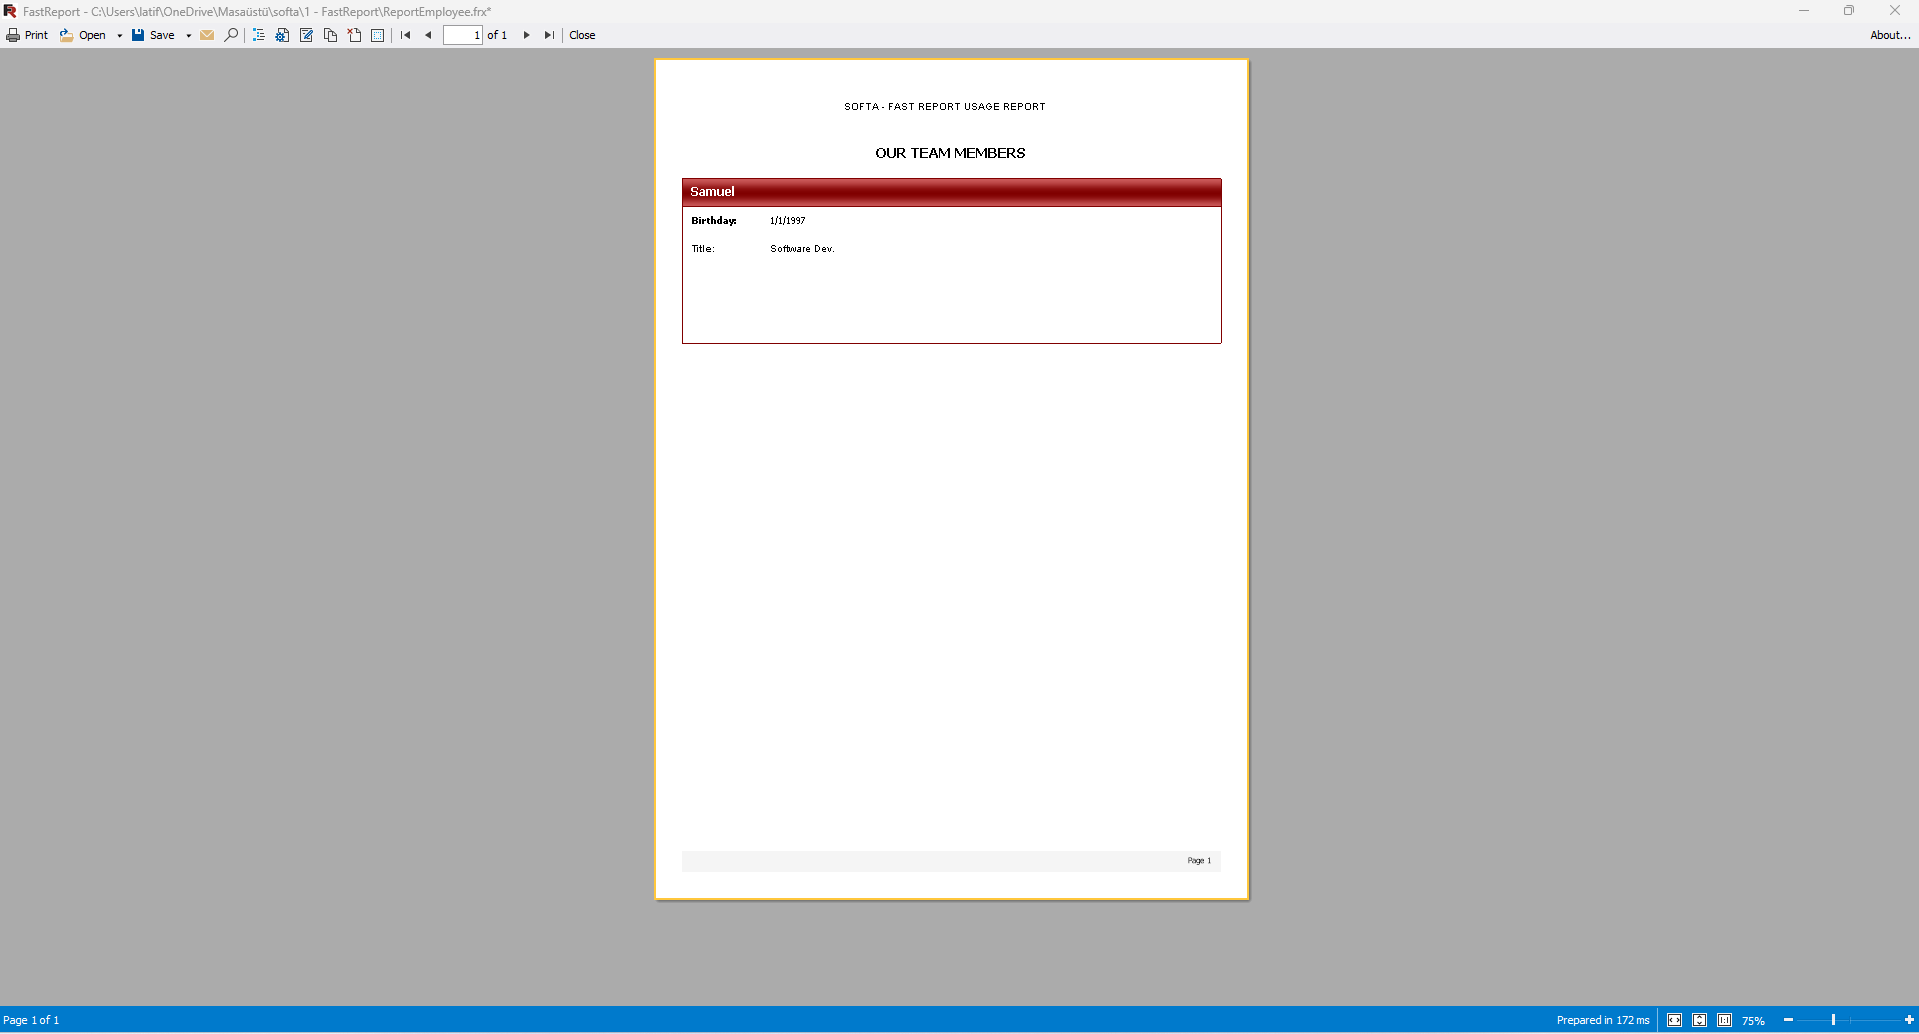Fit whole page zoom icon
The height and width of the screenshot is (1034, 1919).
tap(1700, 1020)
